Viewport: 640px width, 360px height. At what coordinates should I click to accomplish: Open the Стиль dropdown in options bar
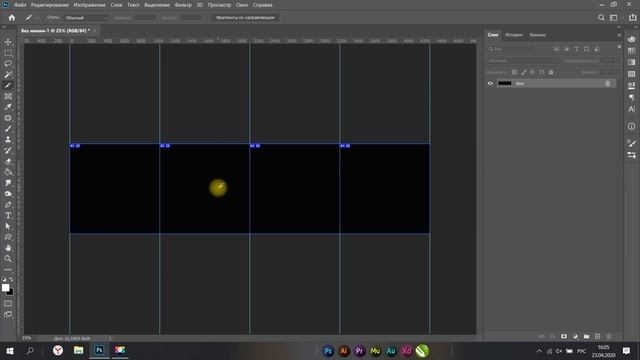tap(86, 18)
